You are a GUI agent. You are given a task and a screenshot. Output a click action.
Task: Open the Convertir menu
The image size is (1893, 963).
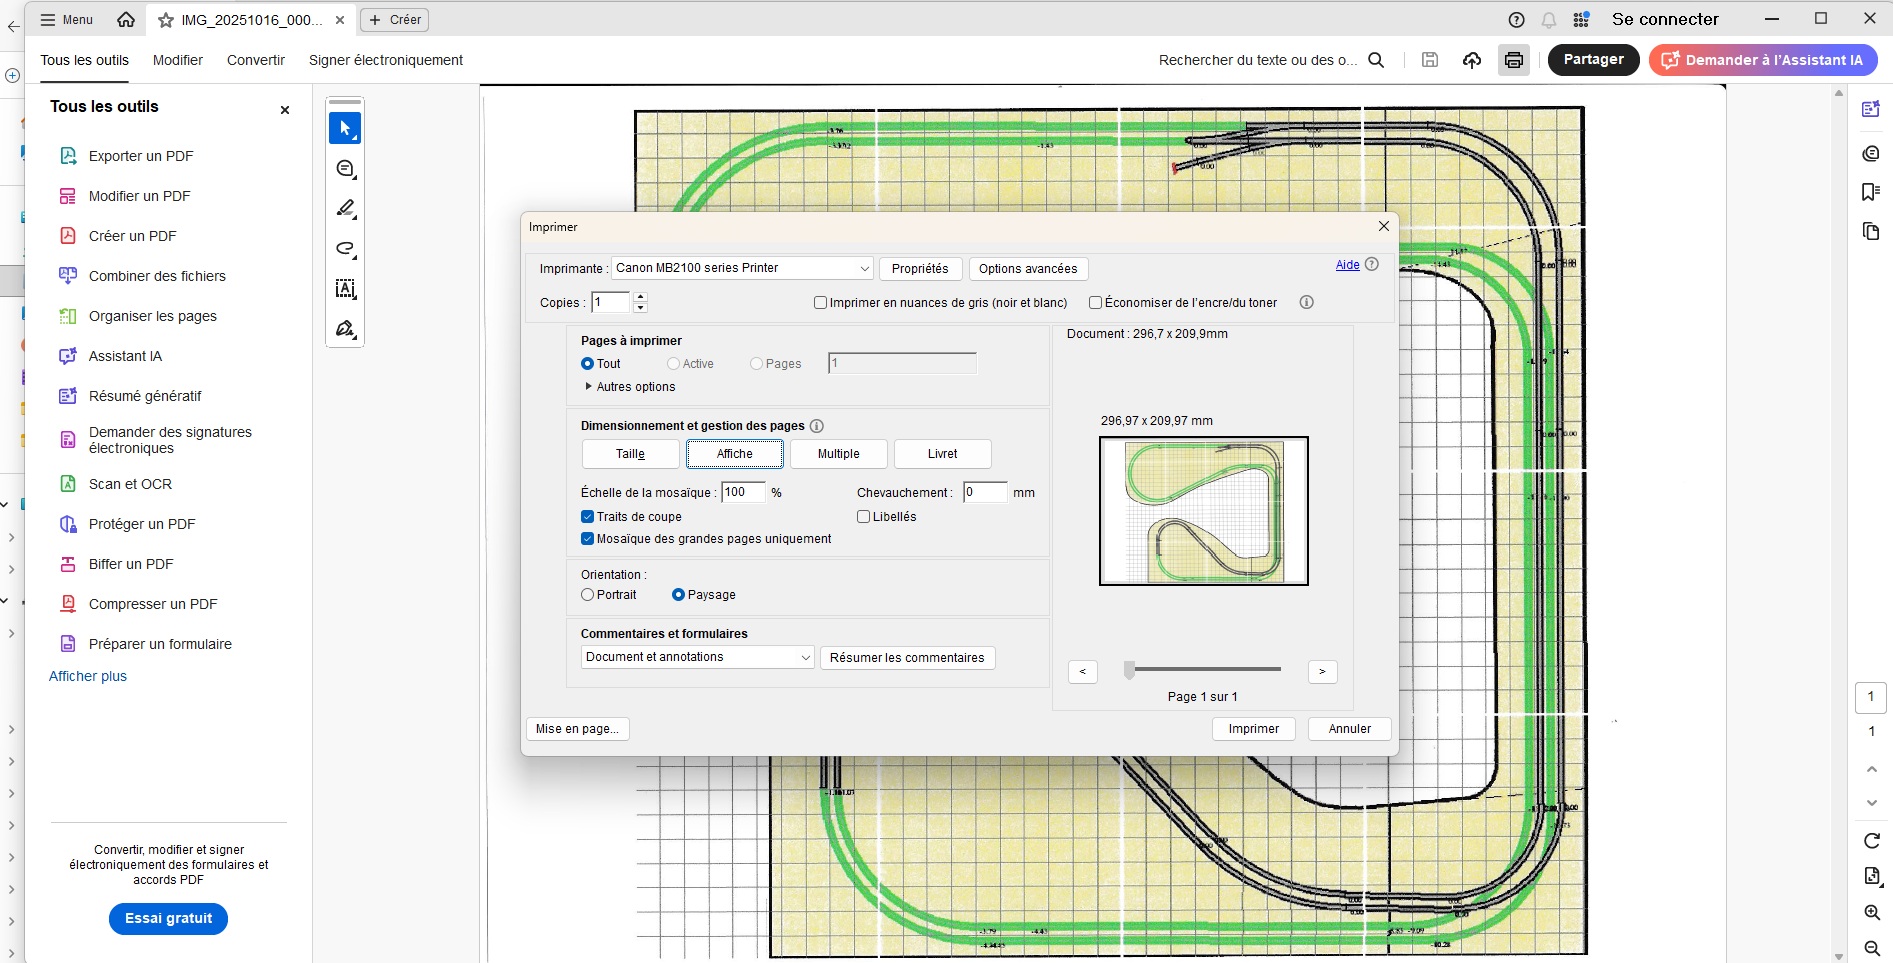255,60
